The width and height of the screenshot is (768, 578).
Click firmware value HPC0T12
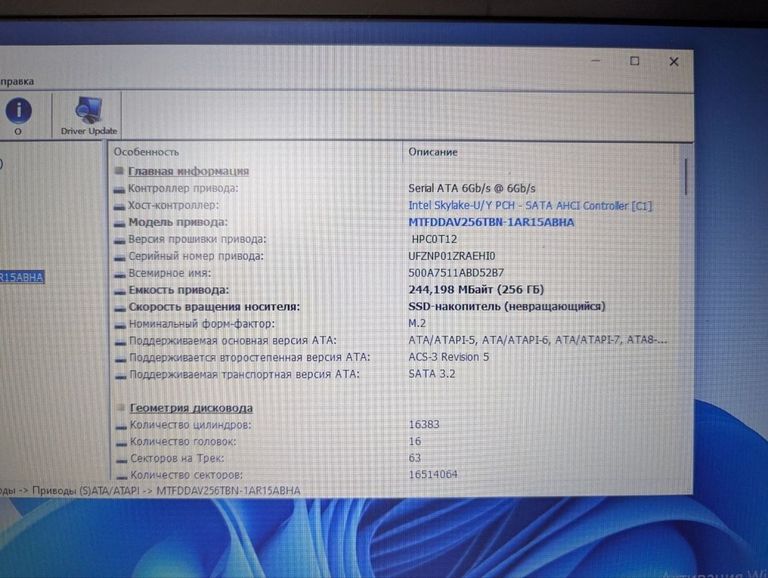(x=434, y=239)
